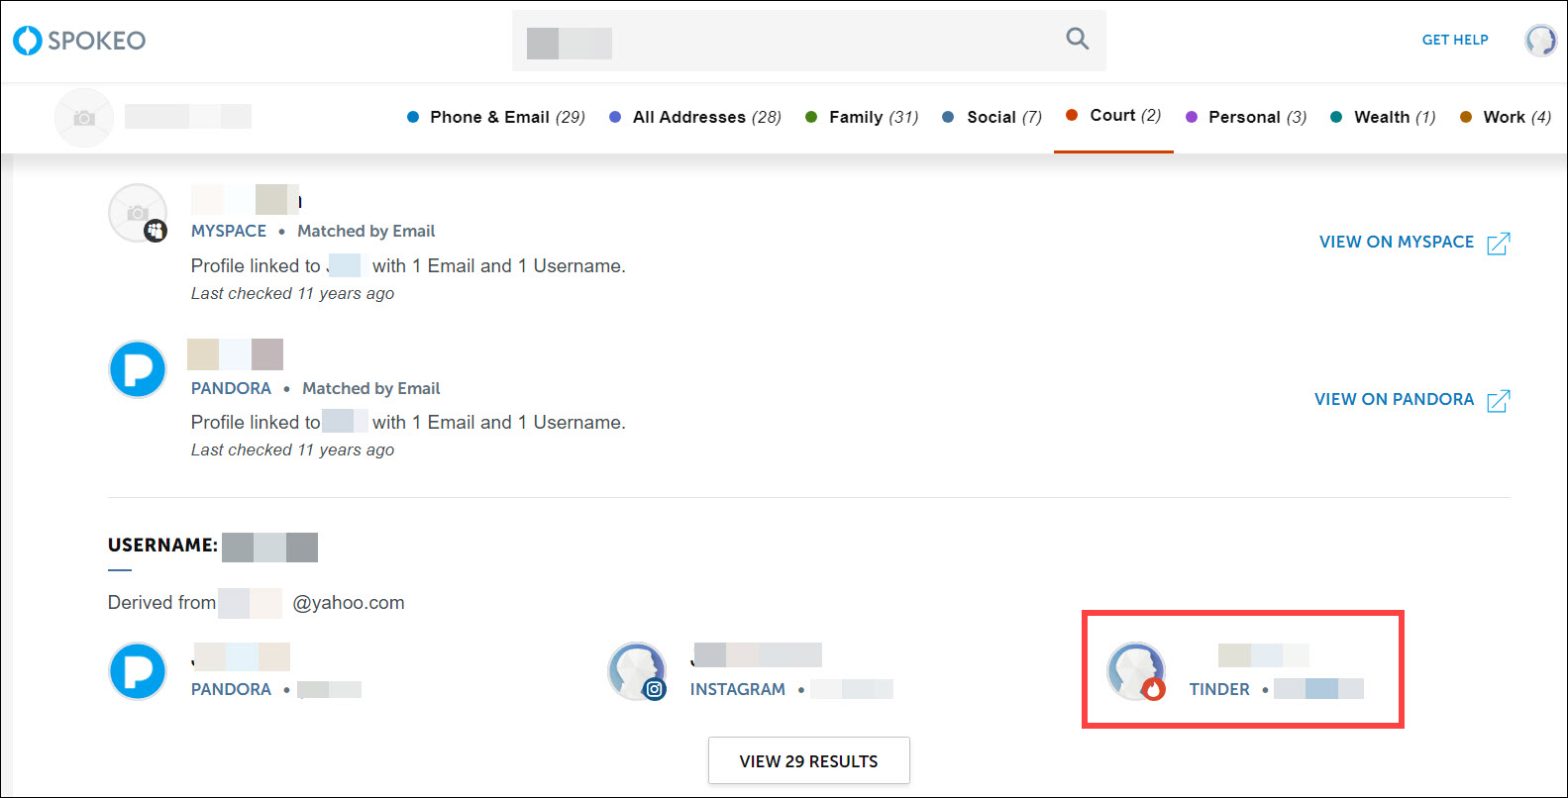1568x798 pixels.
Task: Click the MySpace profile avatar icon
Action: (x=137, y=213)
